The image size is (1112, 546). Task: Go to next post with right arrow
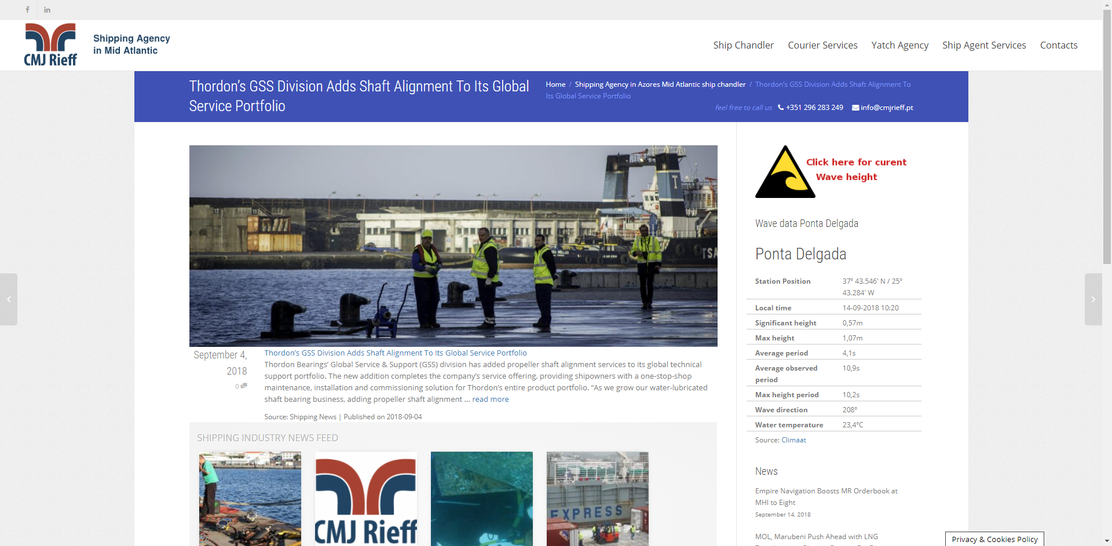(x=1094, y=299)
